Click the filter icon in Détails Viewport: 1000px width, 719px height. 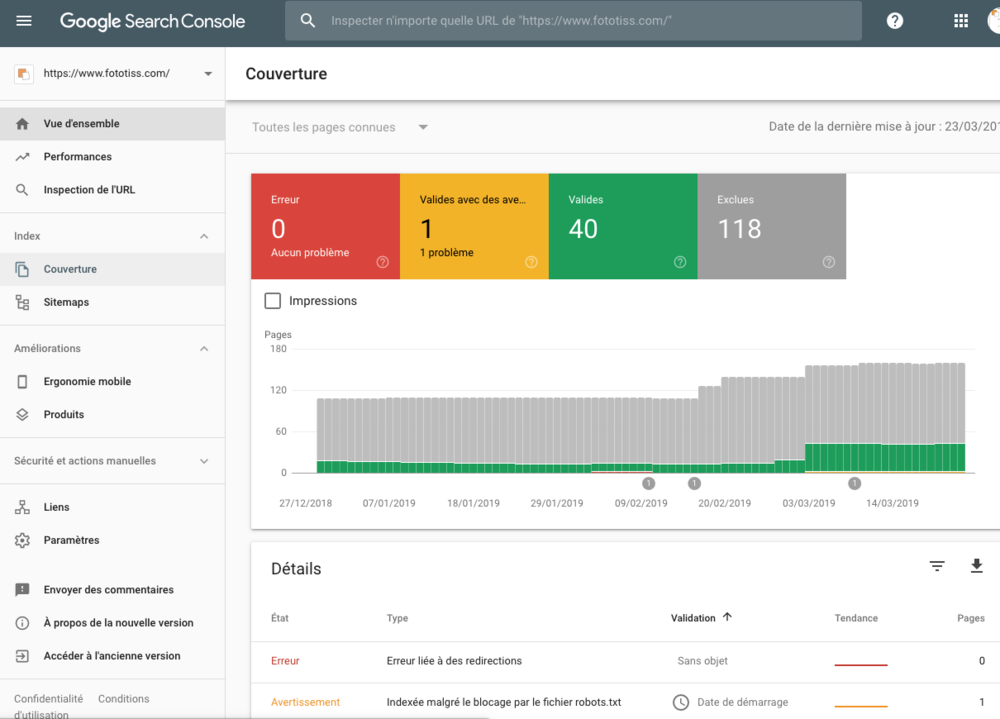click(x=937, y=567)
